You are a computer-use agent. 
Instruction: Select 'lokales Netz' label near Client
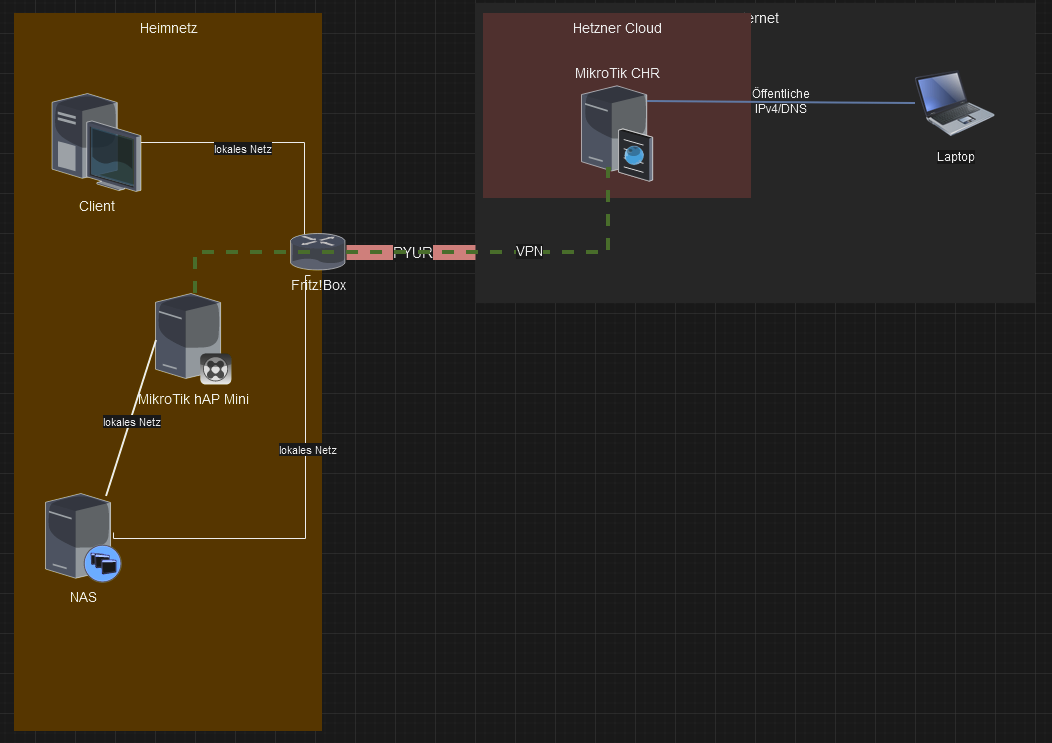[x=243, y=149]
